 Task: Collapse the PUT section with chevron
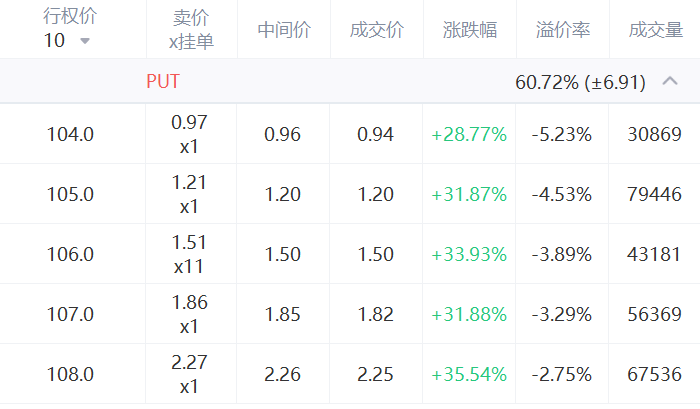pyautogui.click(x=670, y=81)
